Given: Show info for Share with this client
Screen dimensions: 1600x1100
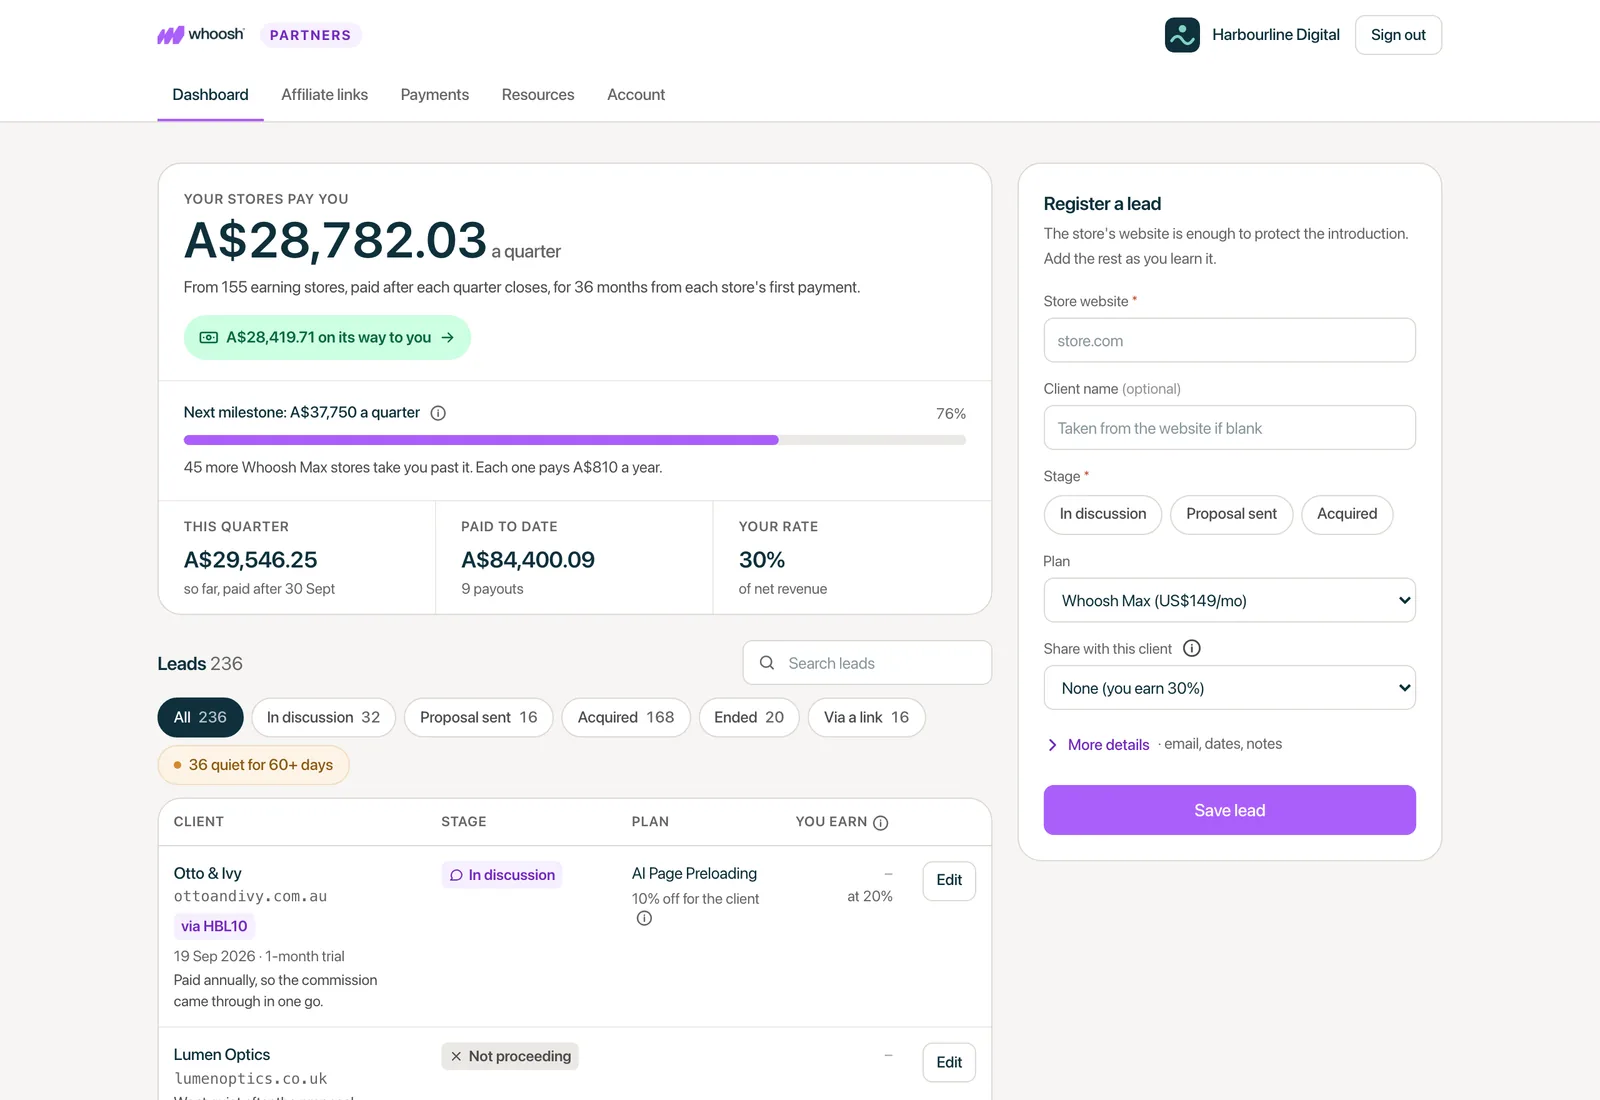Looking at the screenshot, I should pos(1192,648).
